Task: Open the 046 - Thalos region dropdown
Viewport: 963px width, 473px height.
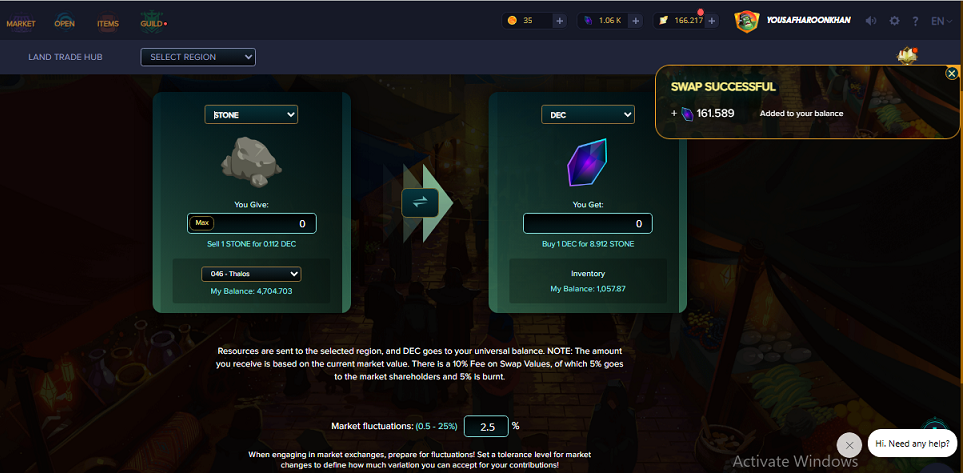Action: click(x=251, y=274)
